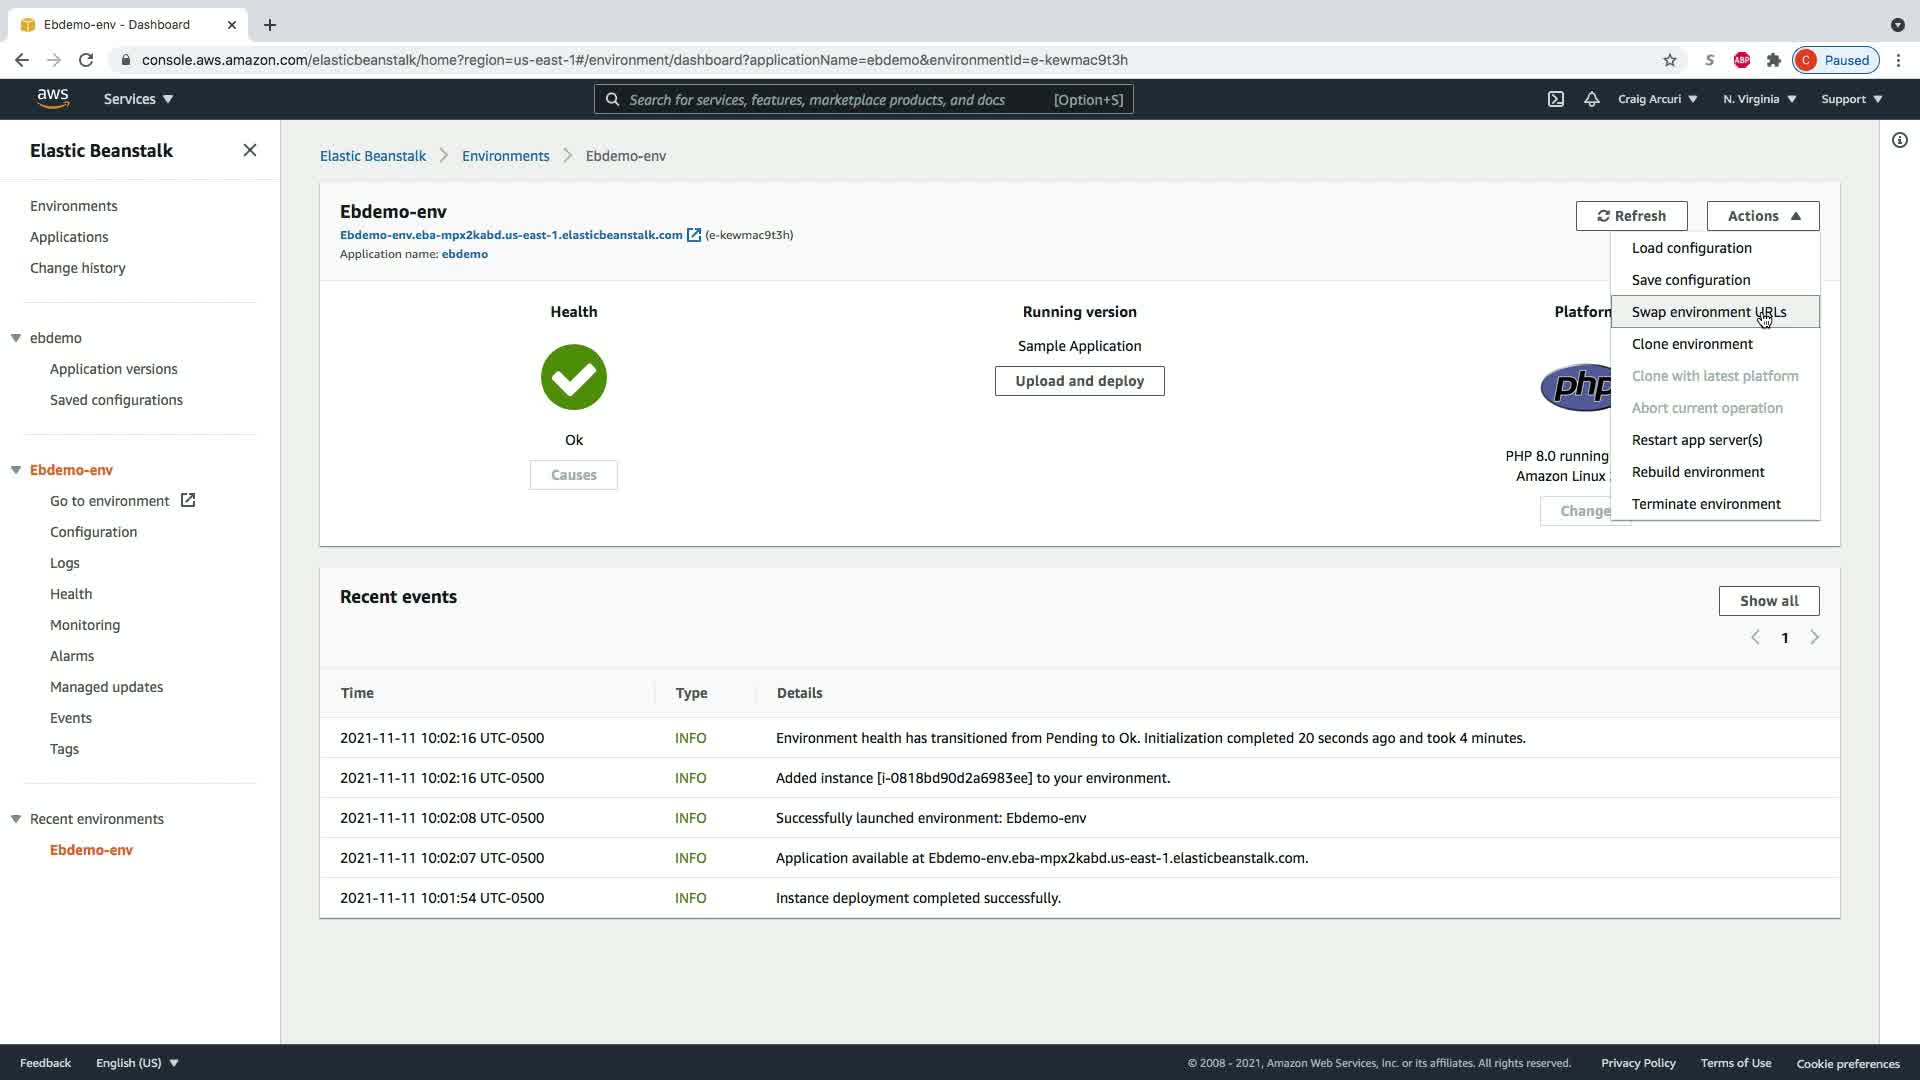The width and height of the screenshot is (1920, 1080).
Task: Open the N. Virginia region dropdown
Action: 1759,99
